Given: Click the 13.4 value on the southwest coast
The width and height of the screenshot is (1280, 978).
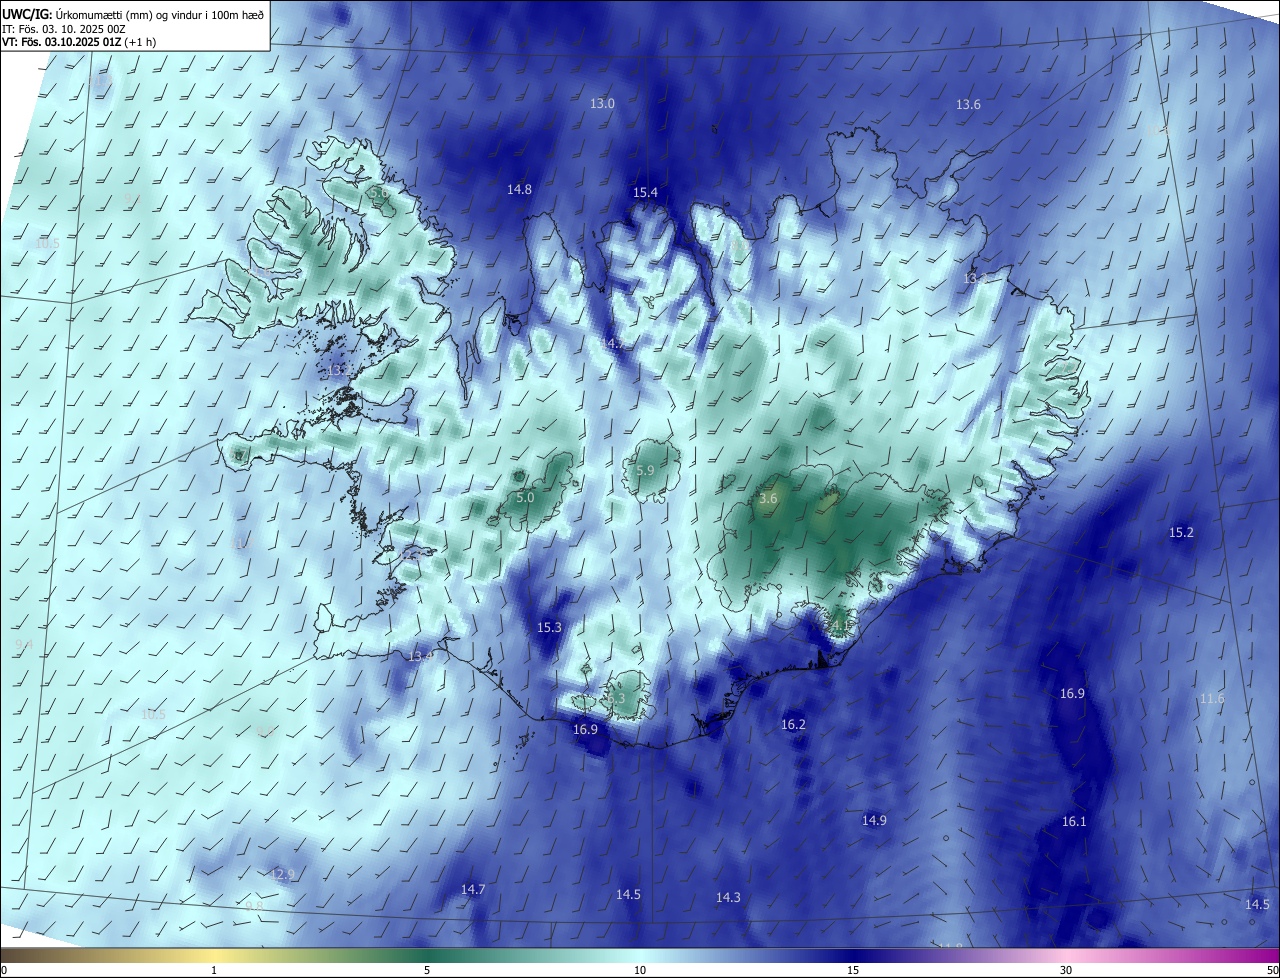Looking at the screenshot, I should point(421,656).
